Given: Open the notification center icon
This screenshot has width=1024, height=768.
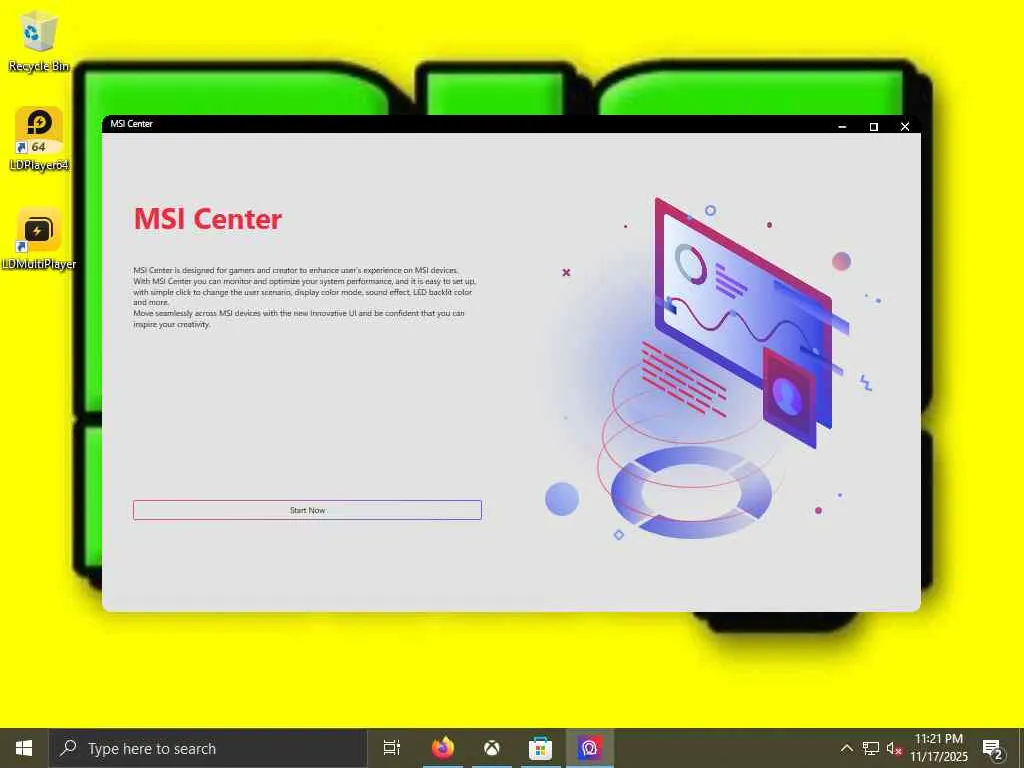Looking at the screenshot, I should click(993, 748).
